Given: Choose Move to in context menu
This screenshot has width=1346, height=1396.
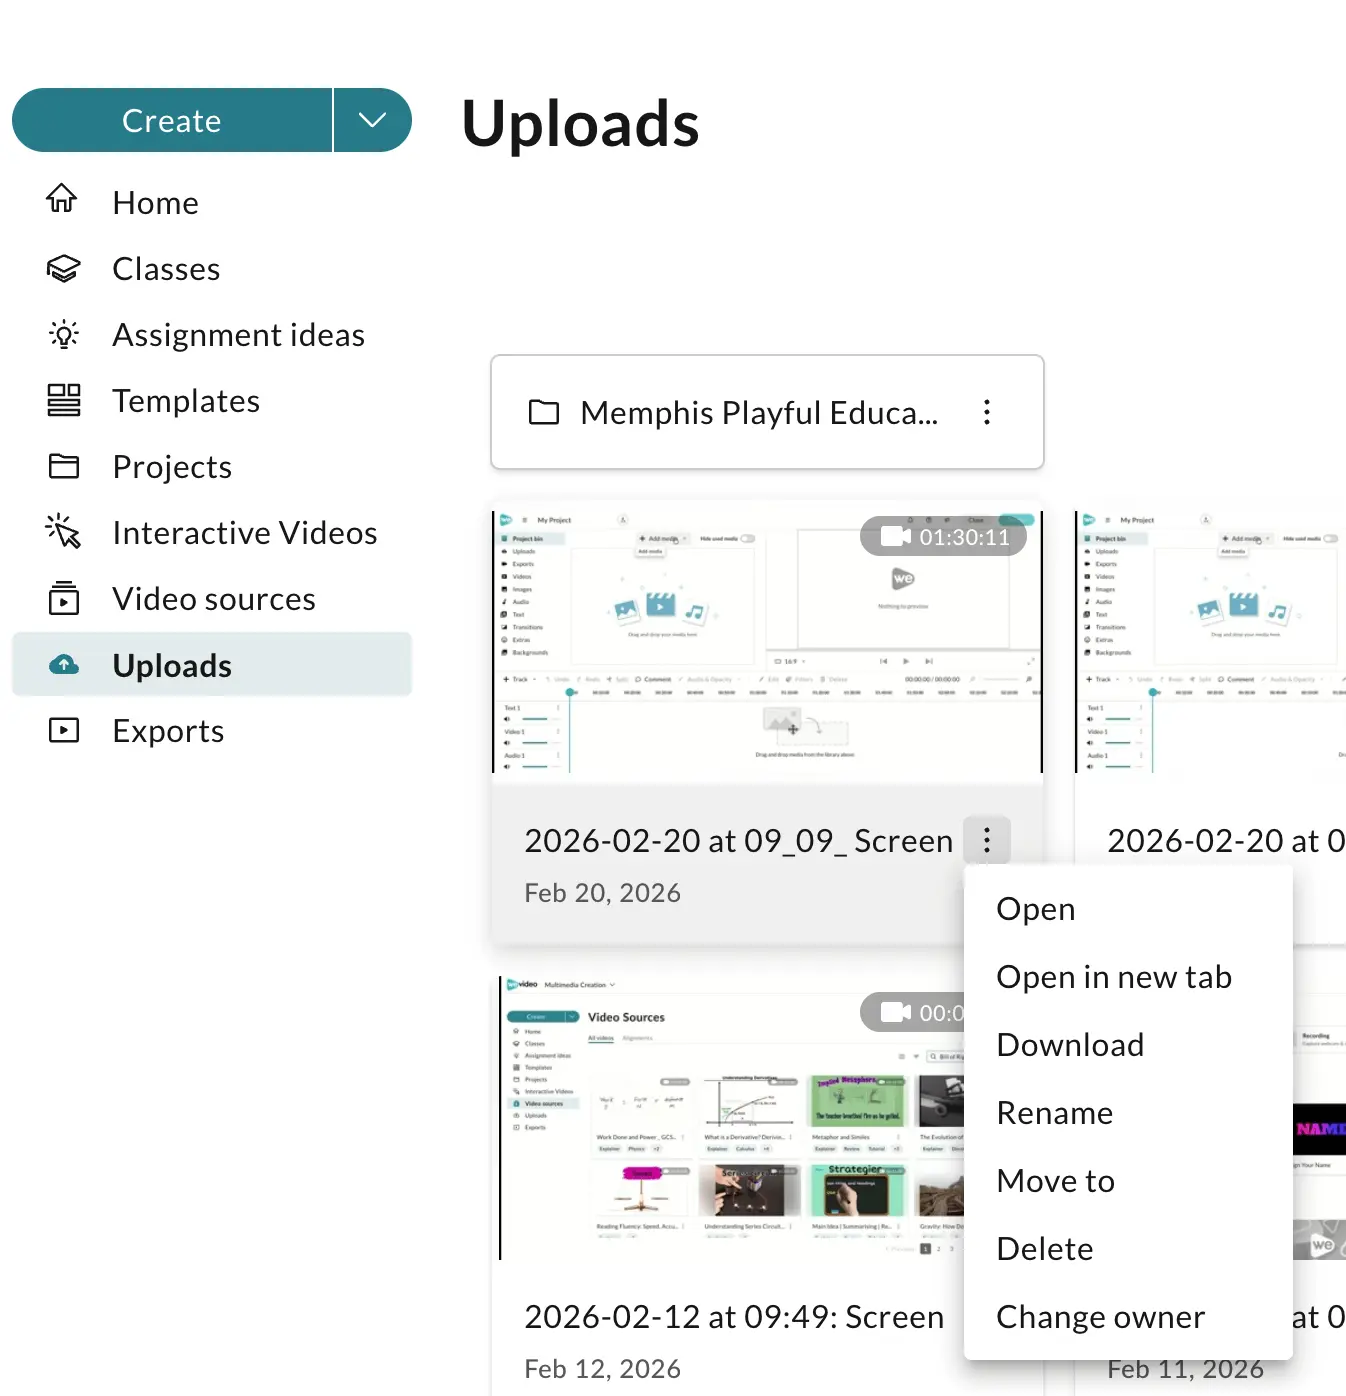Looking at the screenshot, I should tap(1128, 1181).
